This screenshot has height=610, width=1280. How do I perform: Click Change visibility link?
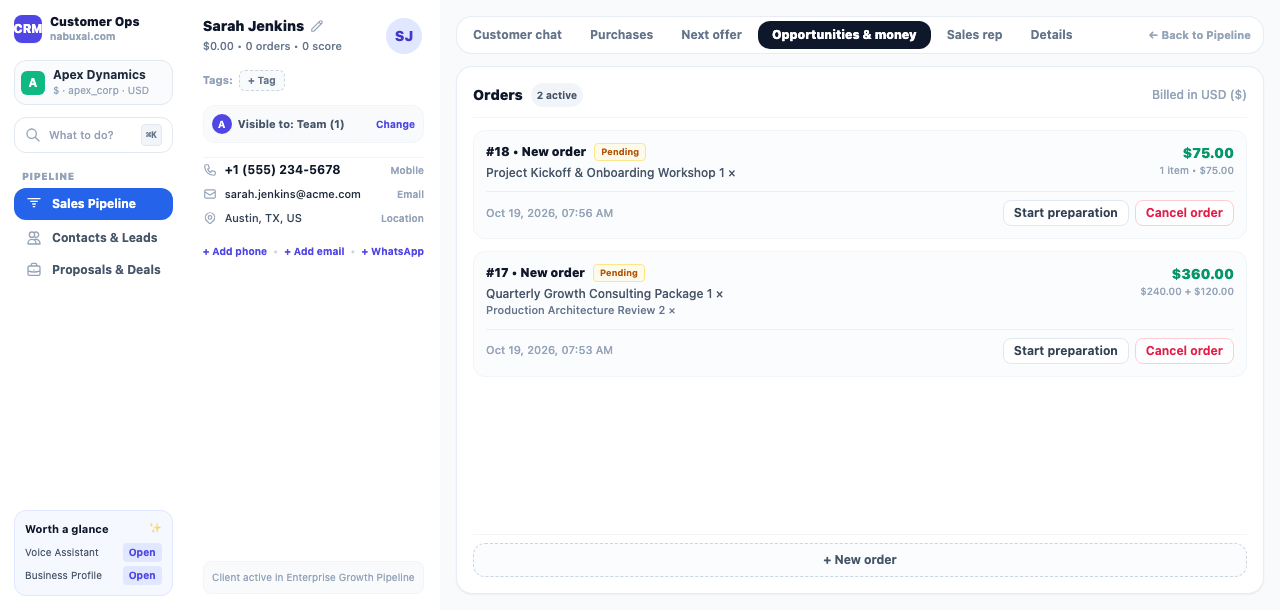[395, 125]
